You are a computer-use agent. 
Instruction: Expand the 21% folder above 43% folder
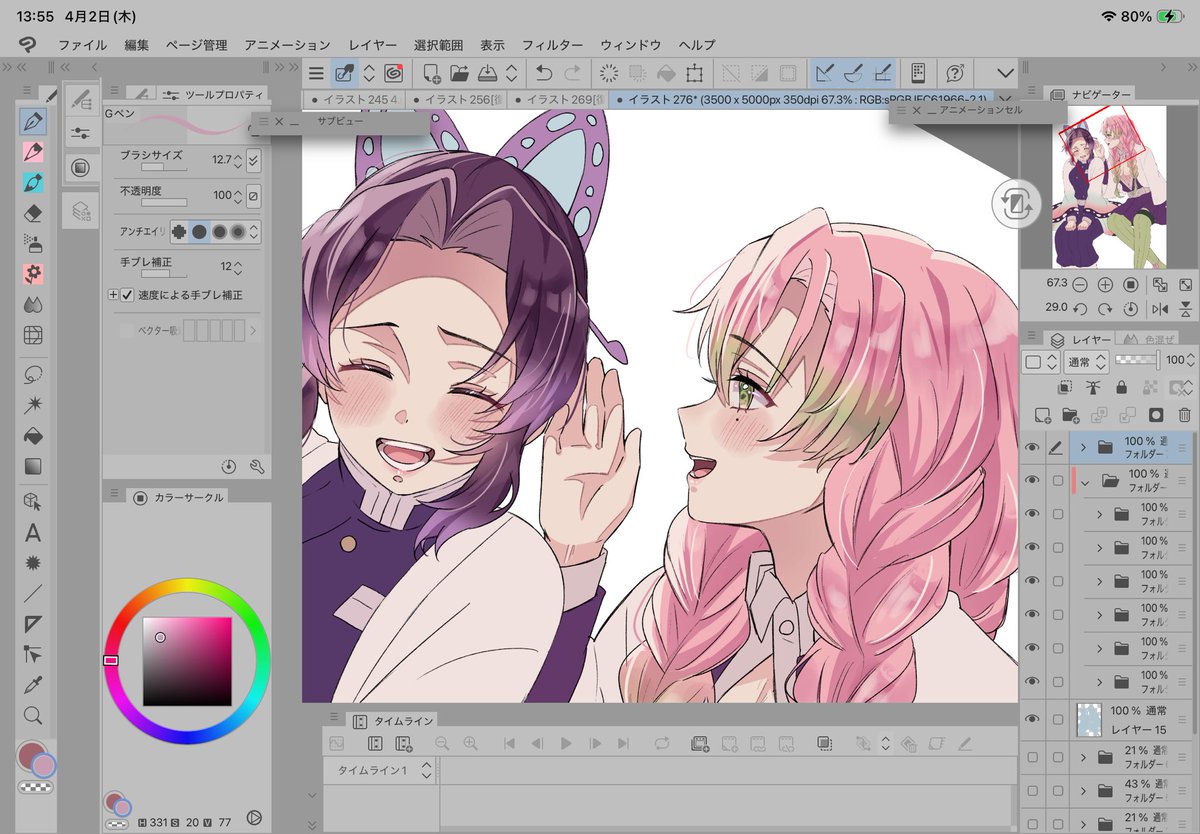click(x=1083, y=758)
